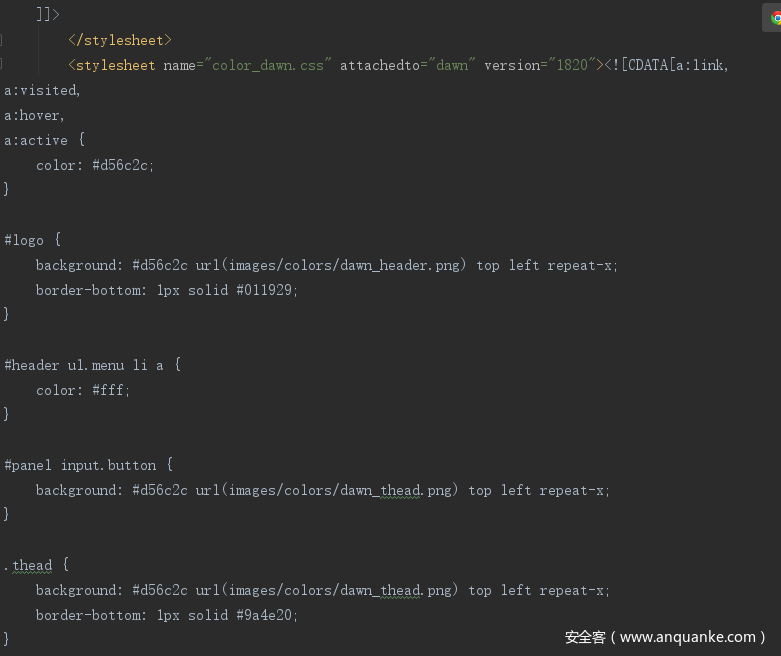This screenshot has width=781, height=656.
Task: Click fold marker beside closing stylesheet tag
Action: [x=3, y=40]
